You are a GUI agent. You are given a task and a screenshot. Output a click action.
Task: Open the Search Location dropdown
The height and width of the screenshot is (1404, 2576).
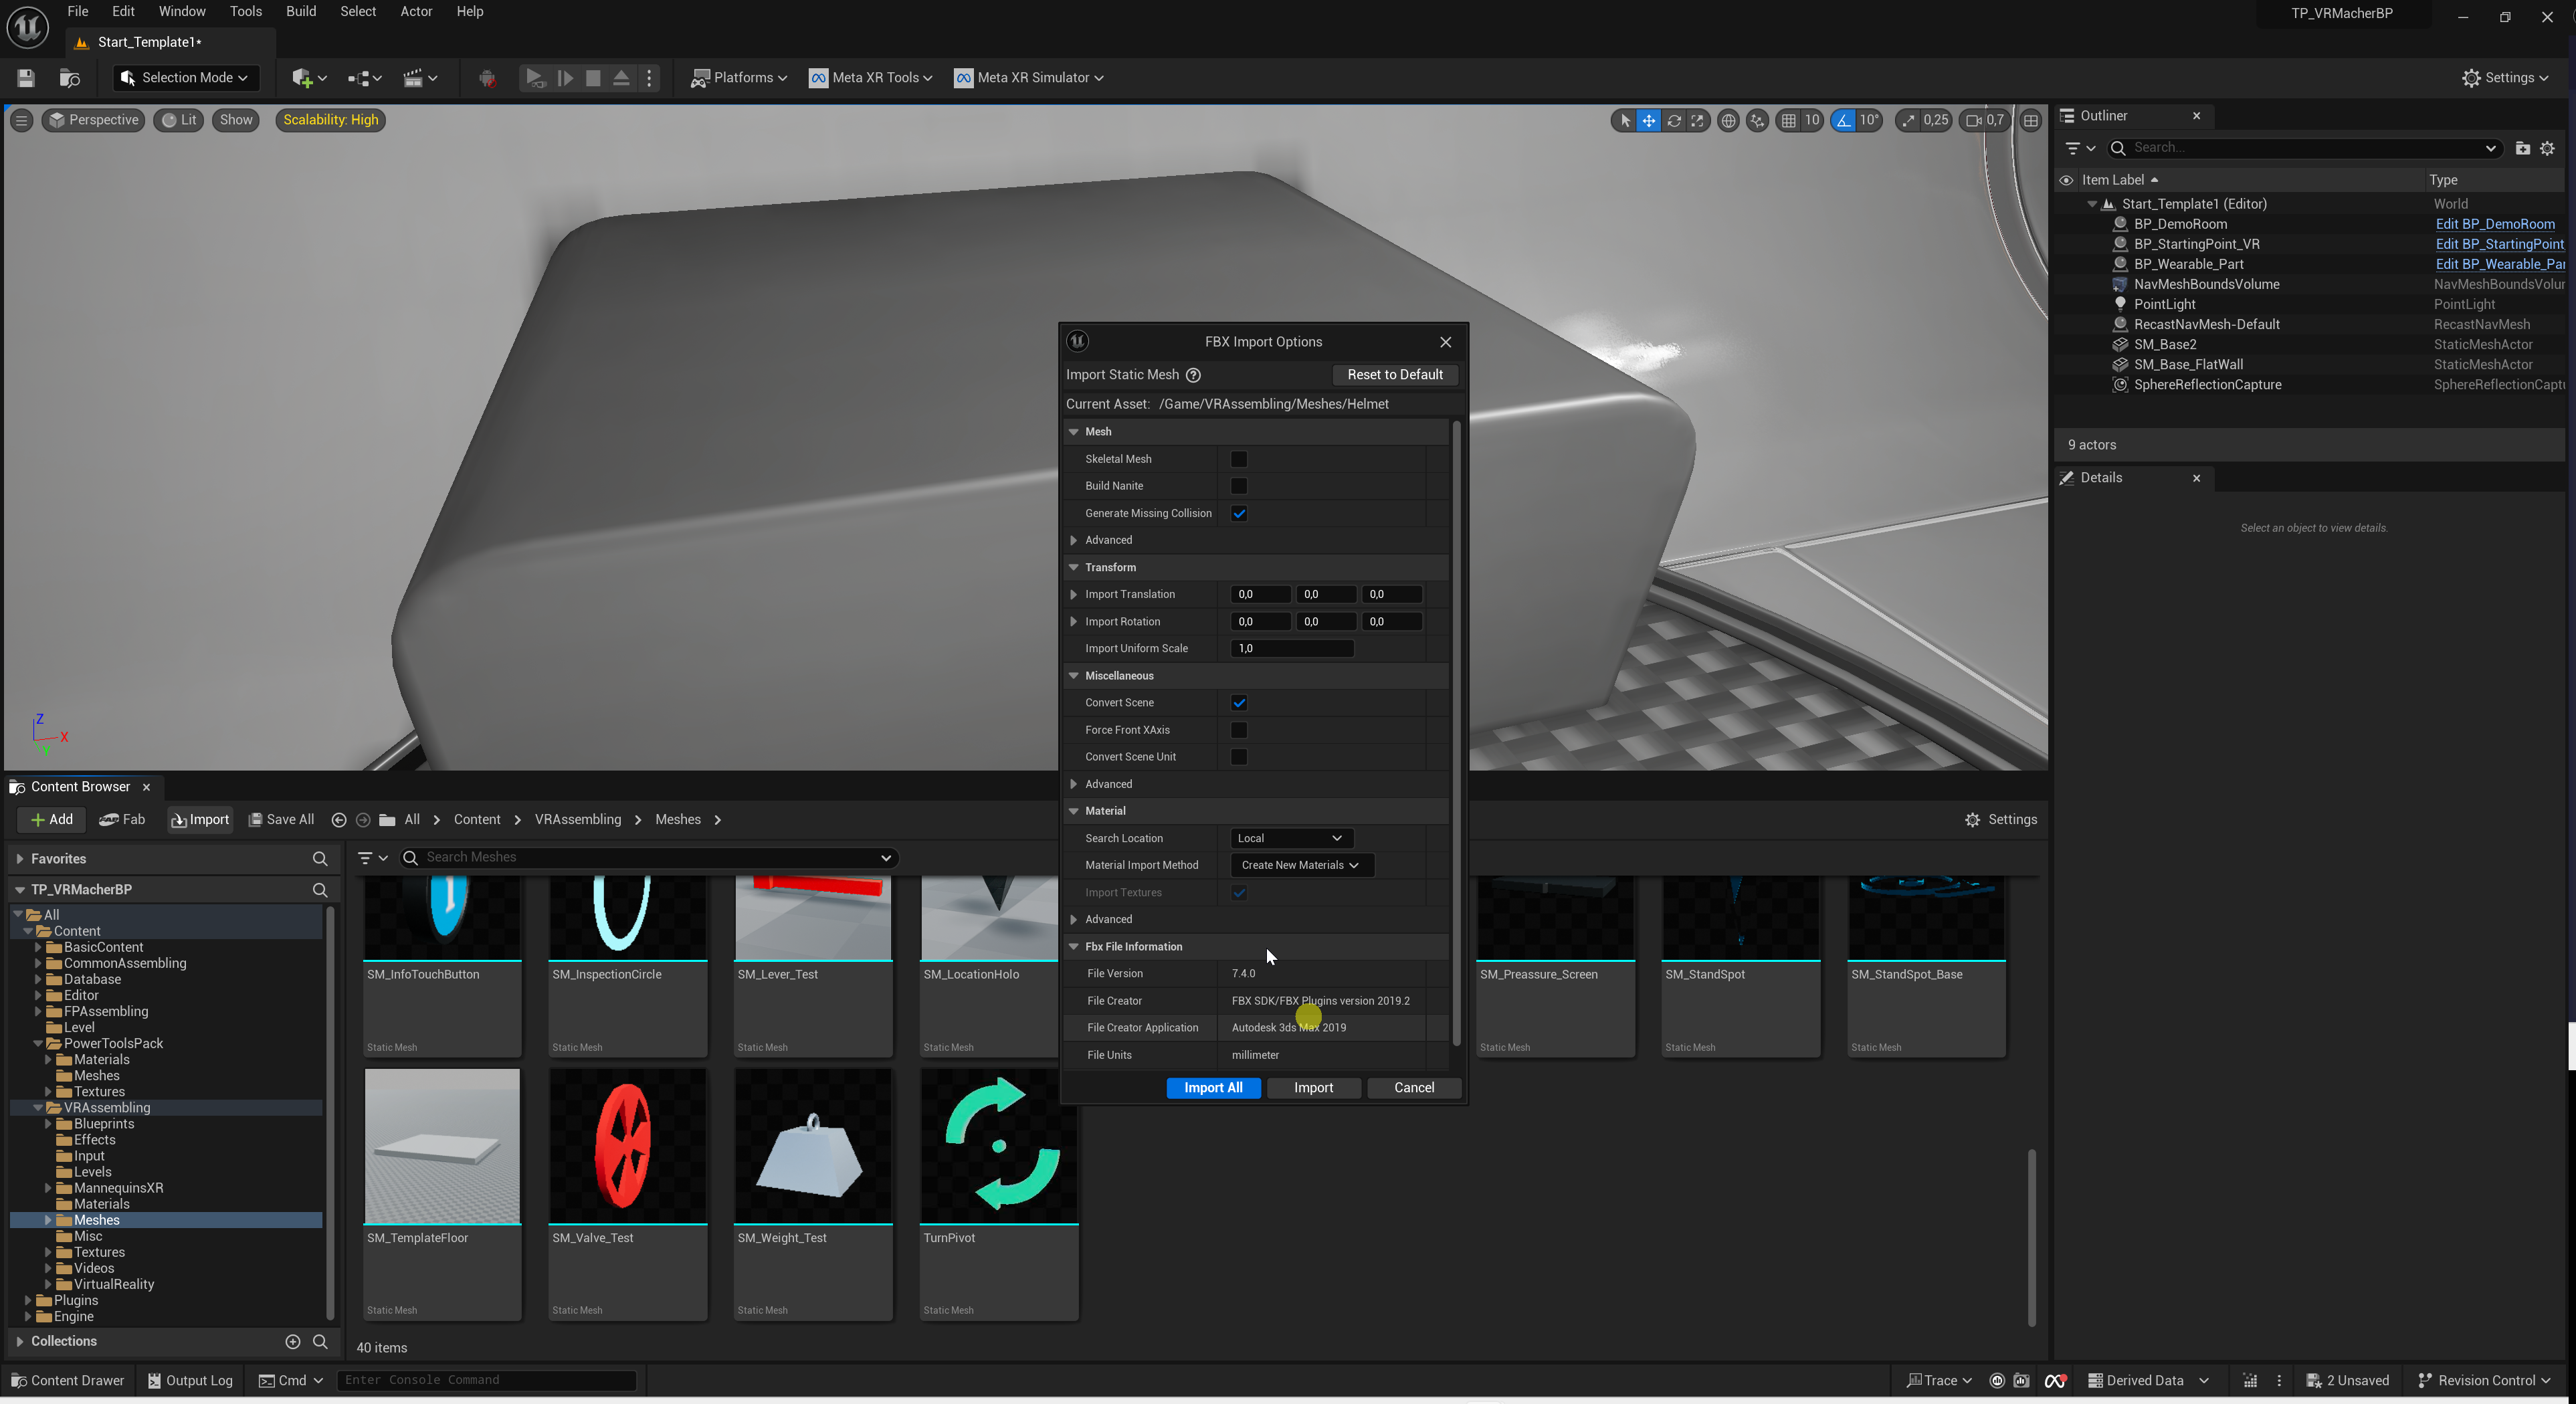coord(1290,838)
